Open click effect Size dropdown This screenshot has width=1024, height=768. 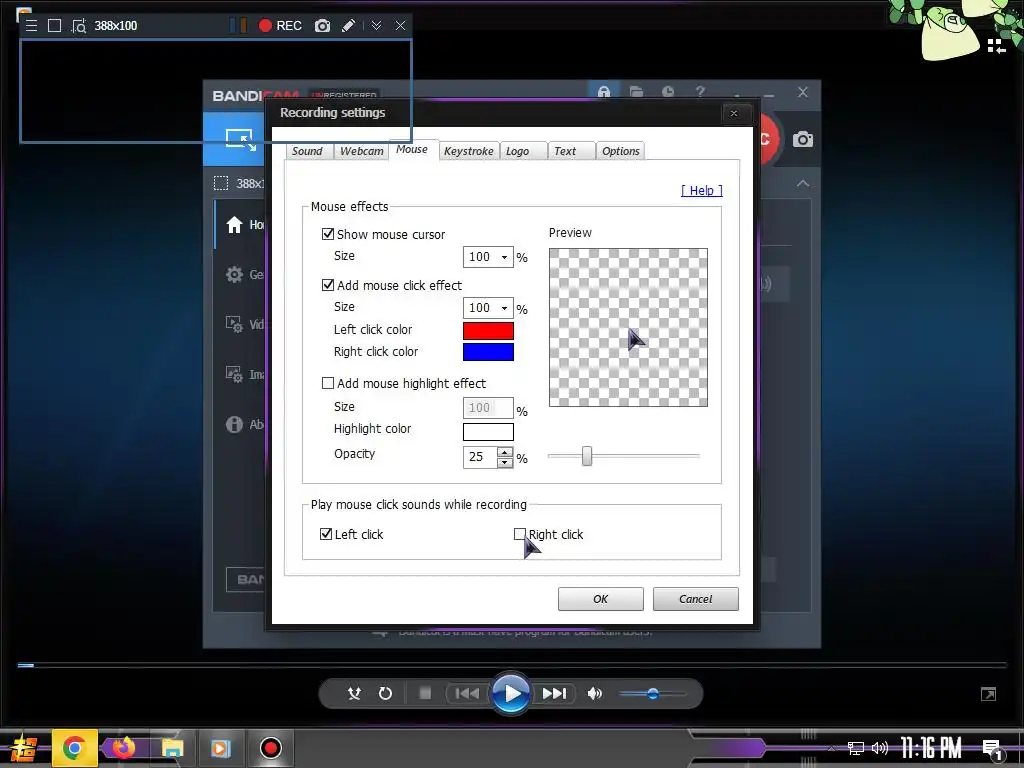click(x=488, y=308)
